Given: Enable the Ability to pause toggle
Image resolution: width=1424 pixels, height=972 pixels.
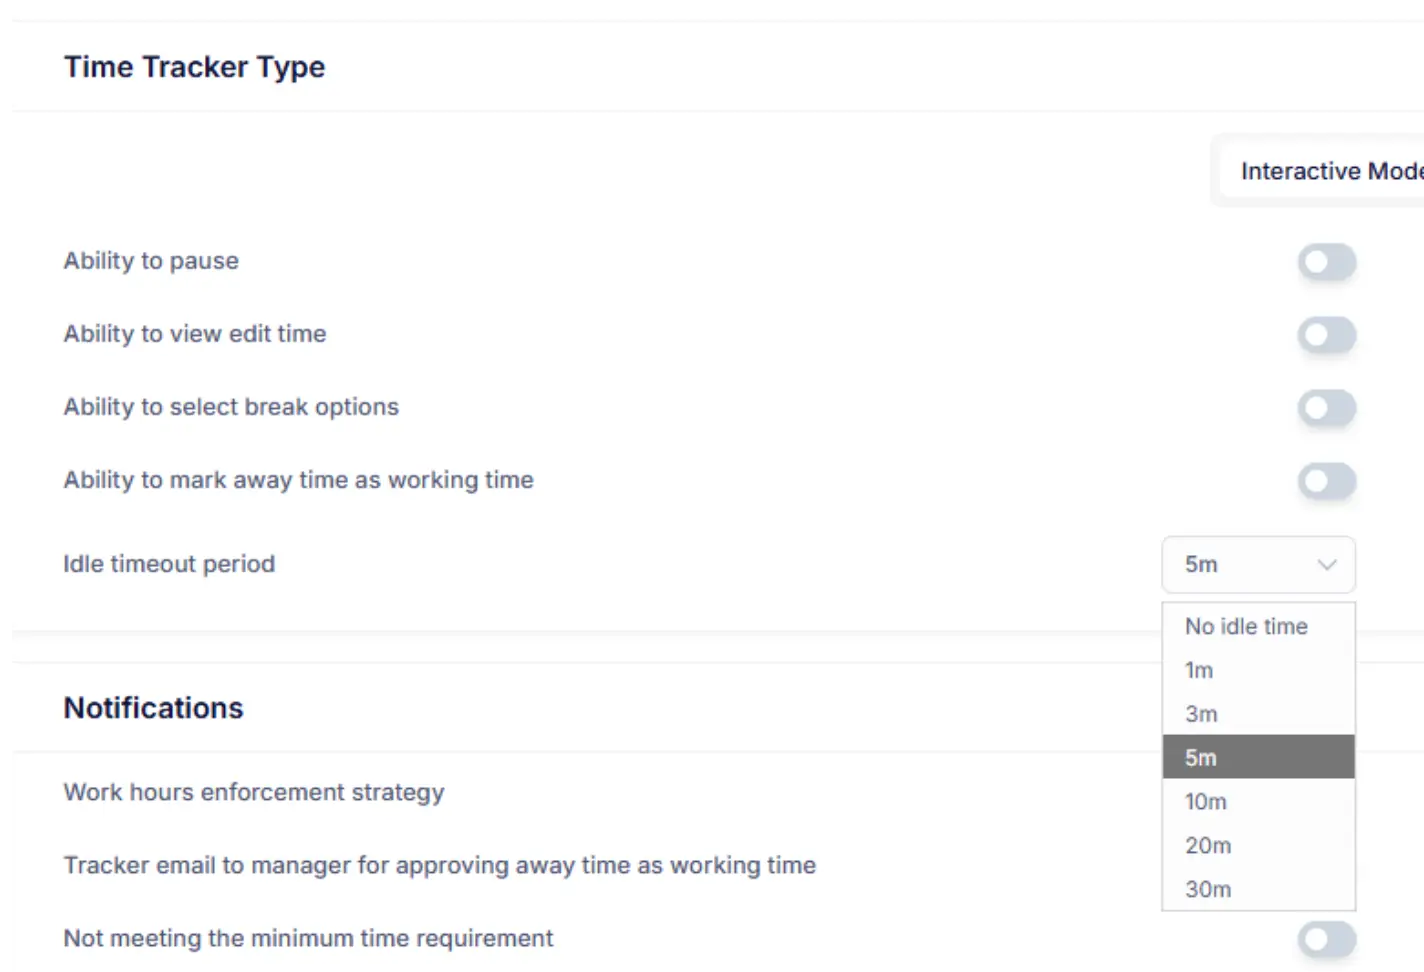Looking at the screenshot, I should pos(1327,261).
